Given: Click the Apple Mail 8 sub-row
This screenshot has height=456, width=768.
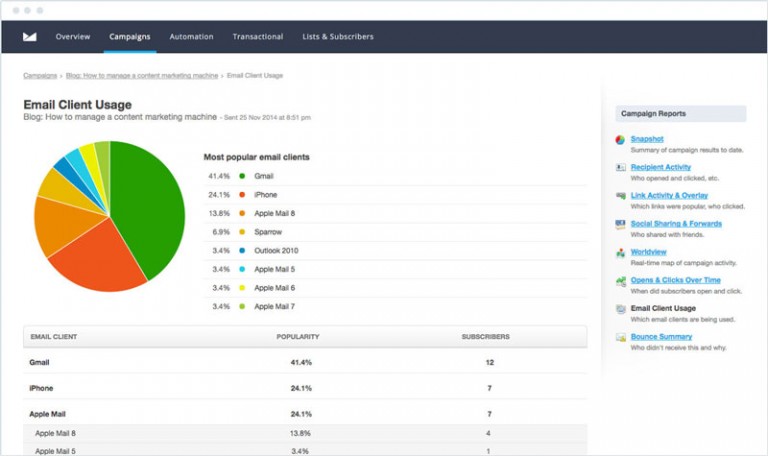Looking at the screenshot, I should click(x=305, y=433).
